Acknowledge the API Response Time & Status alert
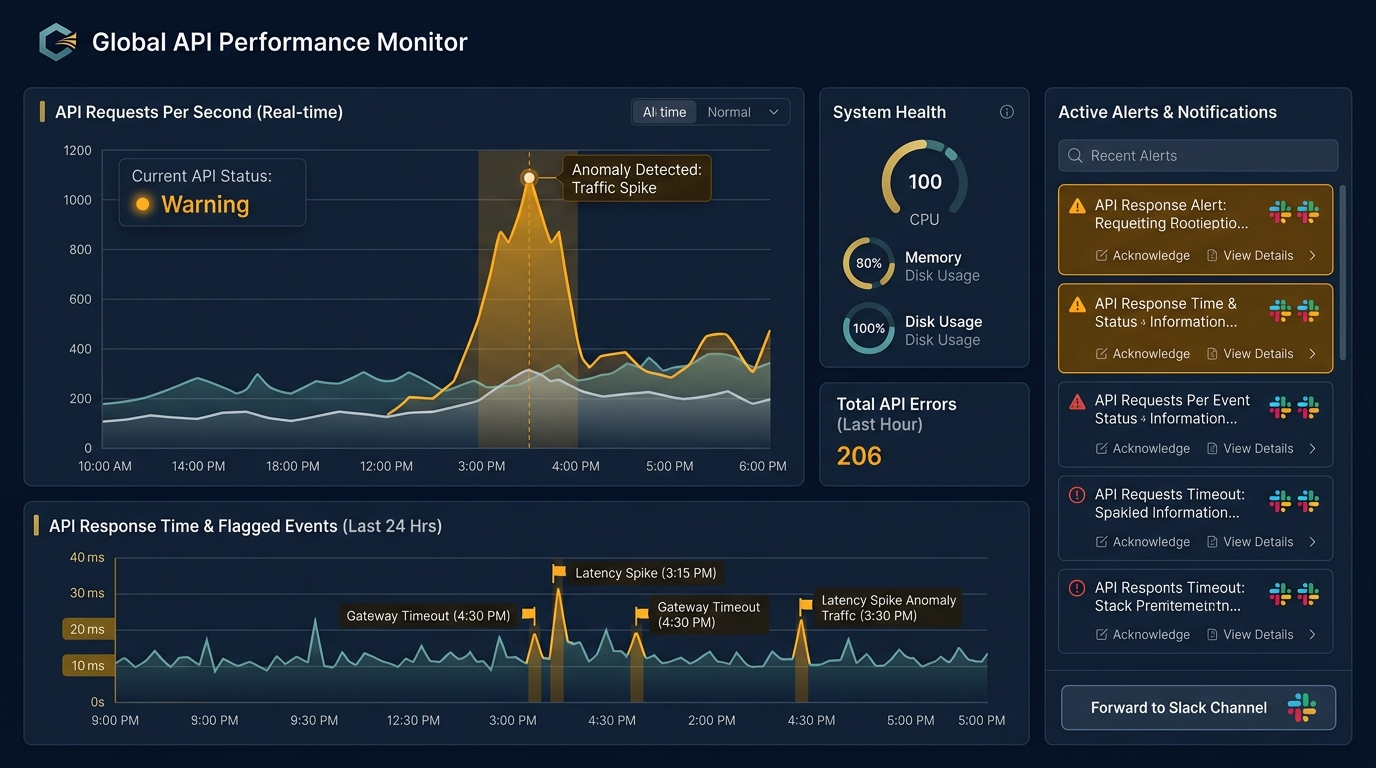The image size is (1376, 768). (1143, 354)
